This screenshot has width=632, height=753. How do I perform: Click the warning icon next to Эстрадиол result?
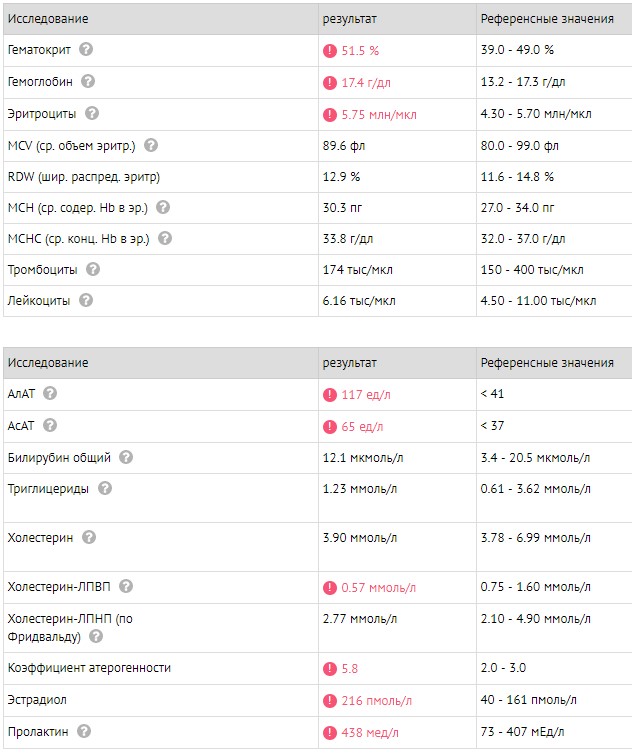point(329,701)
